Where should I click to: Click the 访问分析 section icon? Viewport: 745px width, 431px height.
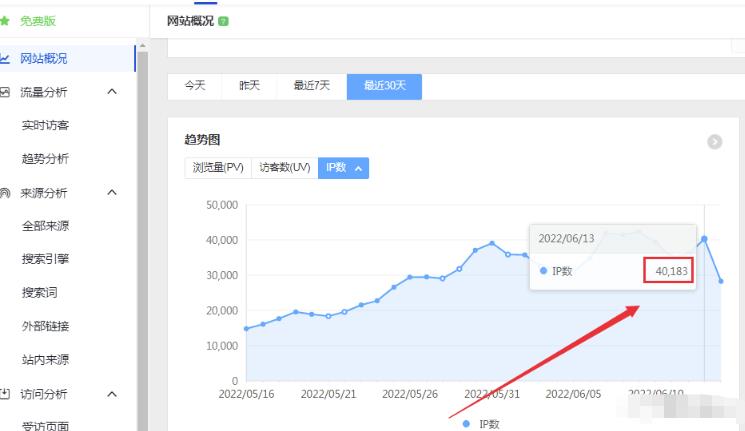pyautogui.click(x=4, y=394)
